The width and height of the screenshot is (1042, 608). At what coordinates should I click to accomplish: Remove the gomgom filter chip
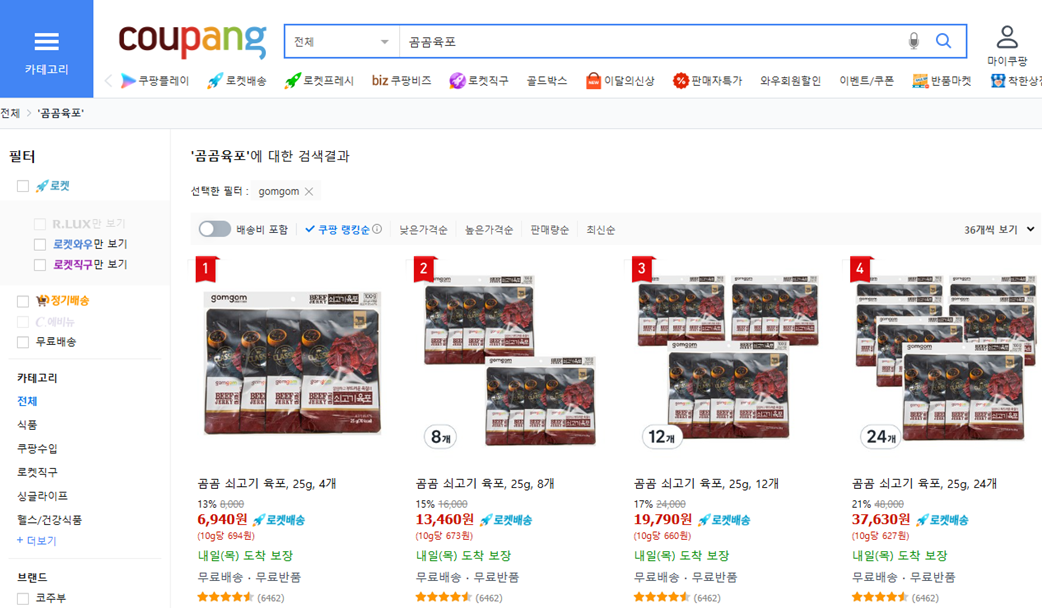tap(308, 190)
